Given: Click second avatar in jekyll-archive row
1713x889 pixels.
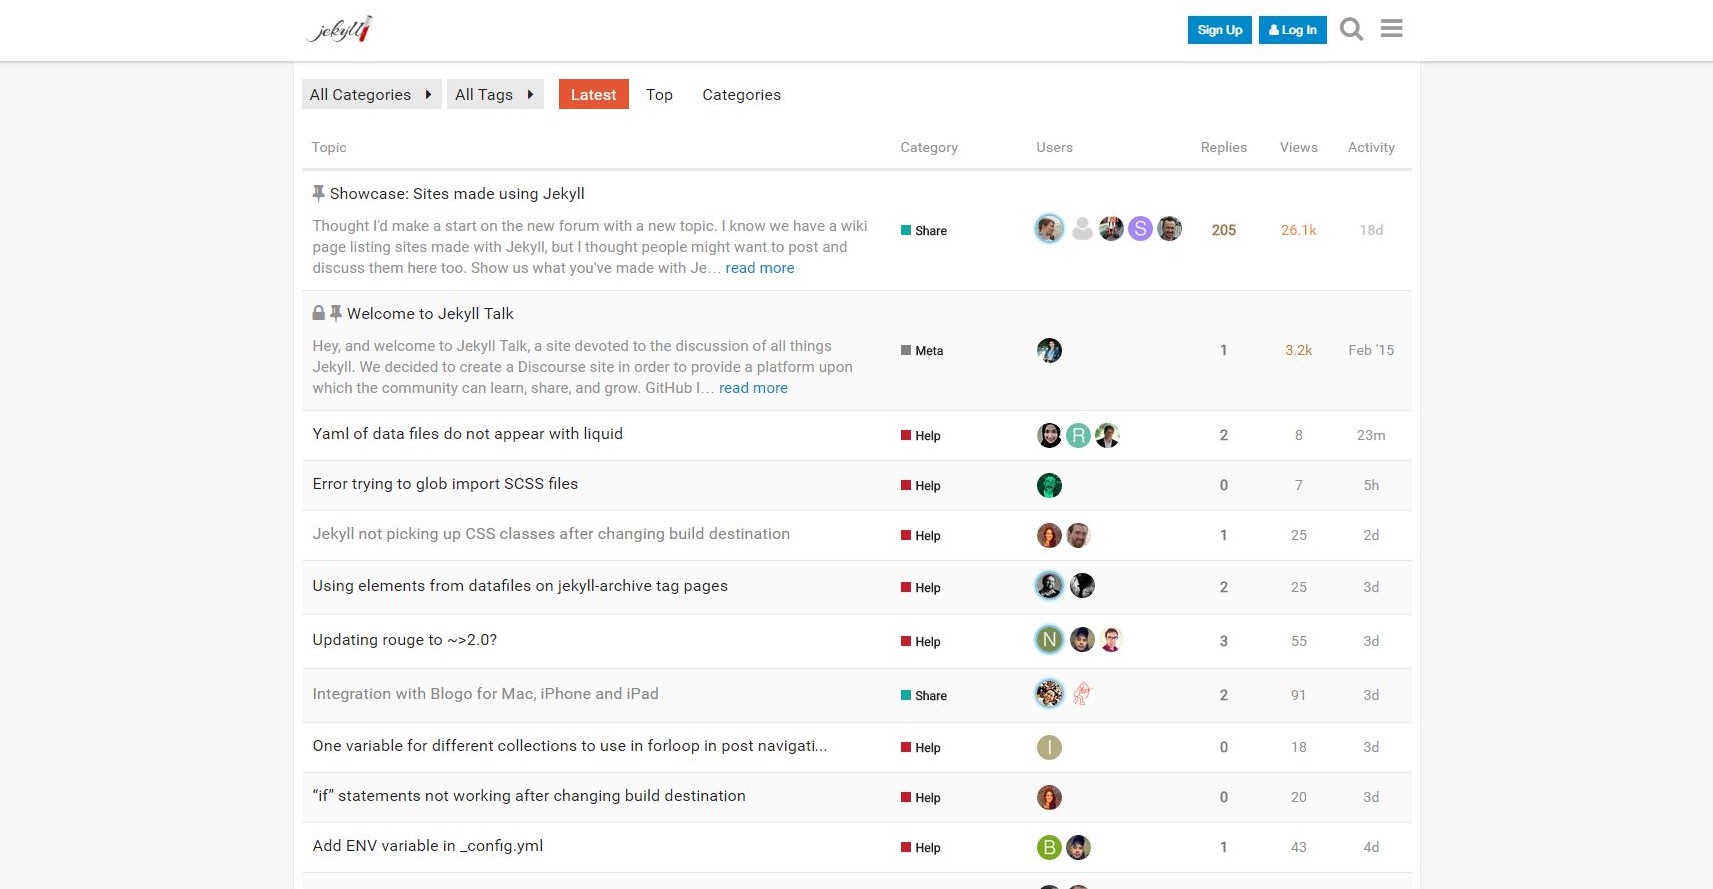Looking at the screenshot, I should tap(1082, 585).
